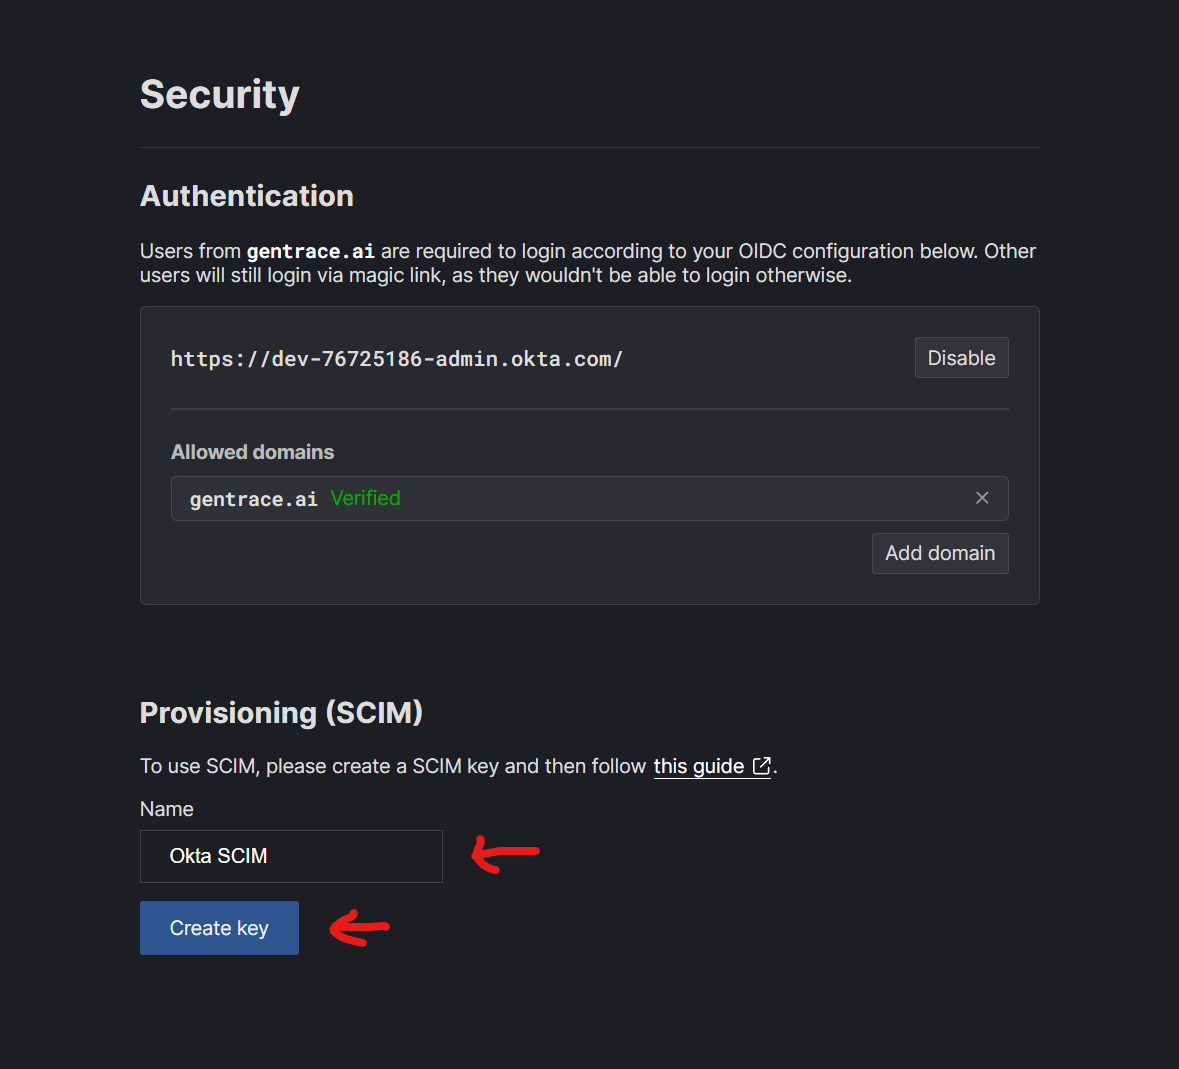Image resolution: width=1179 pixels, height=1069 pixels.
Task: Click the verified gentrace.ai domain entry
Action: click(253, 498)
